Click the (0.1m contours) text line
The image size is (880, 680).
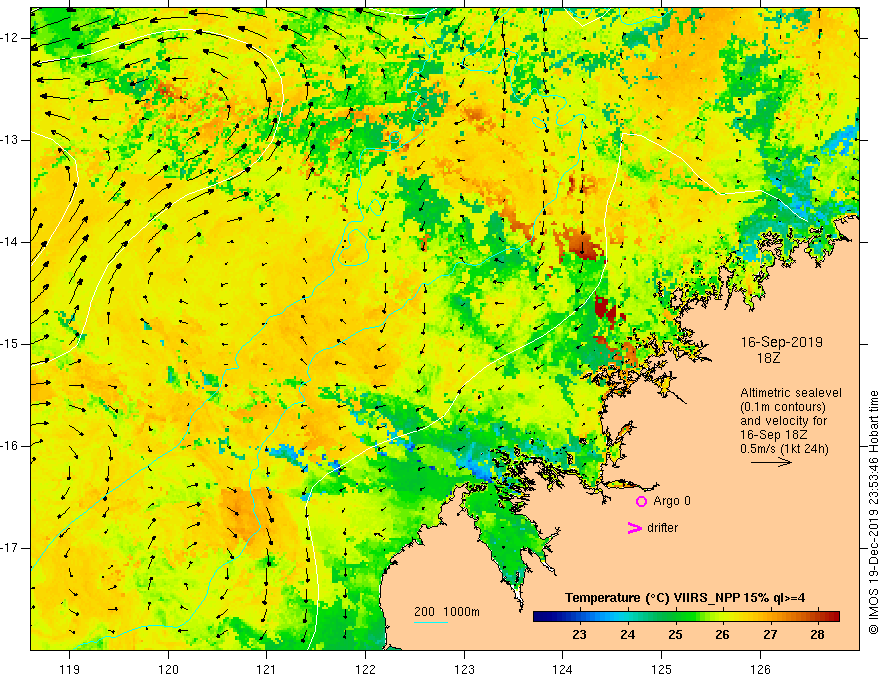783,407
